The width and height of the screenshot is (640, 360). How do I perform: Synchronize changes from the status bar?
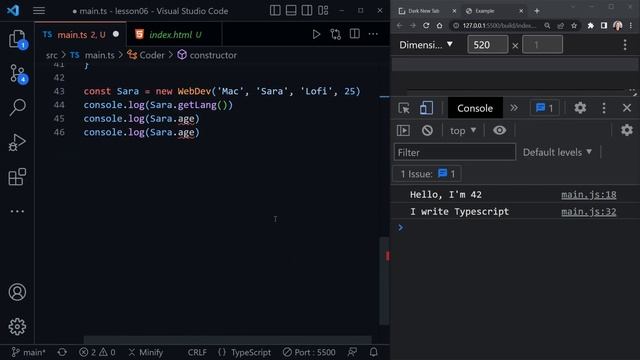(x=62, y=352)
